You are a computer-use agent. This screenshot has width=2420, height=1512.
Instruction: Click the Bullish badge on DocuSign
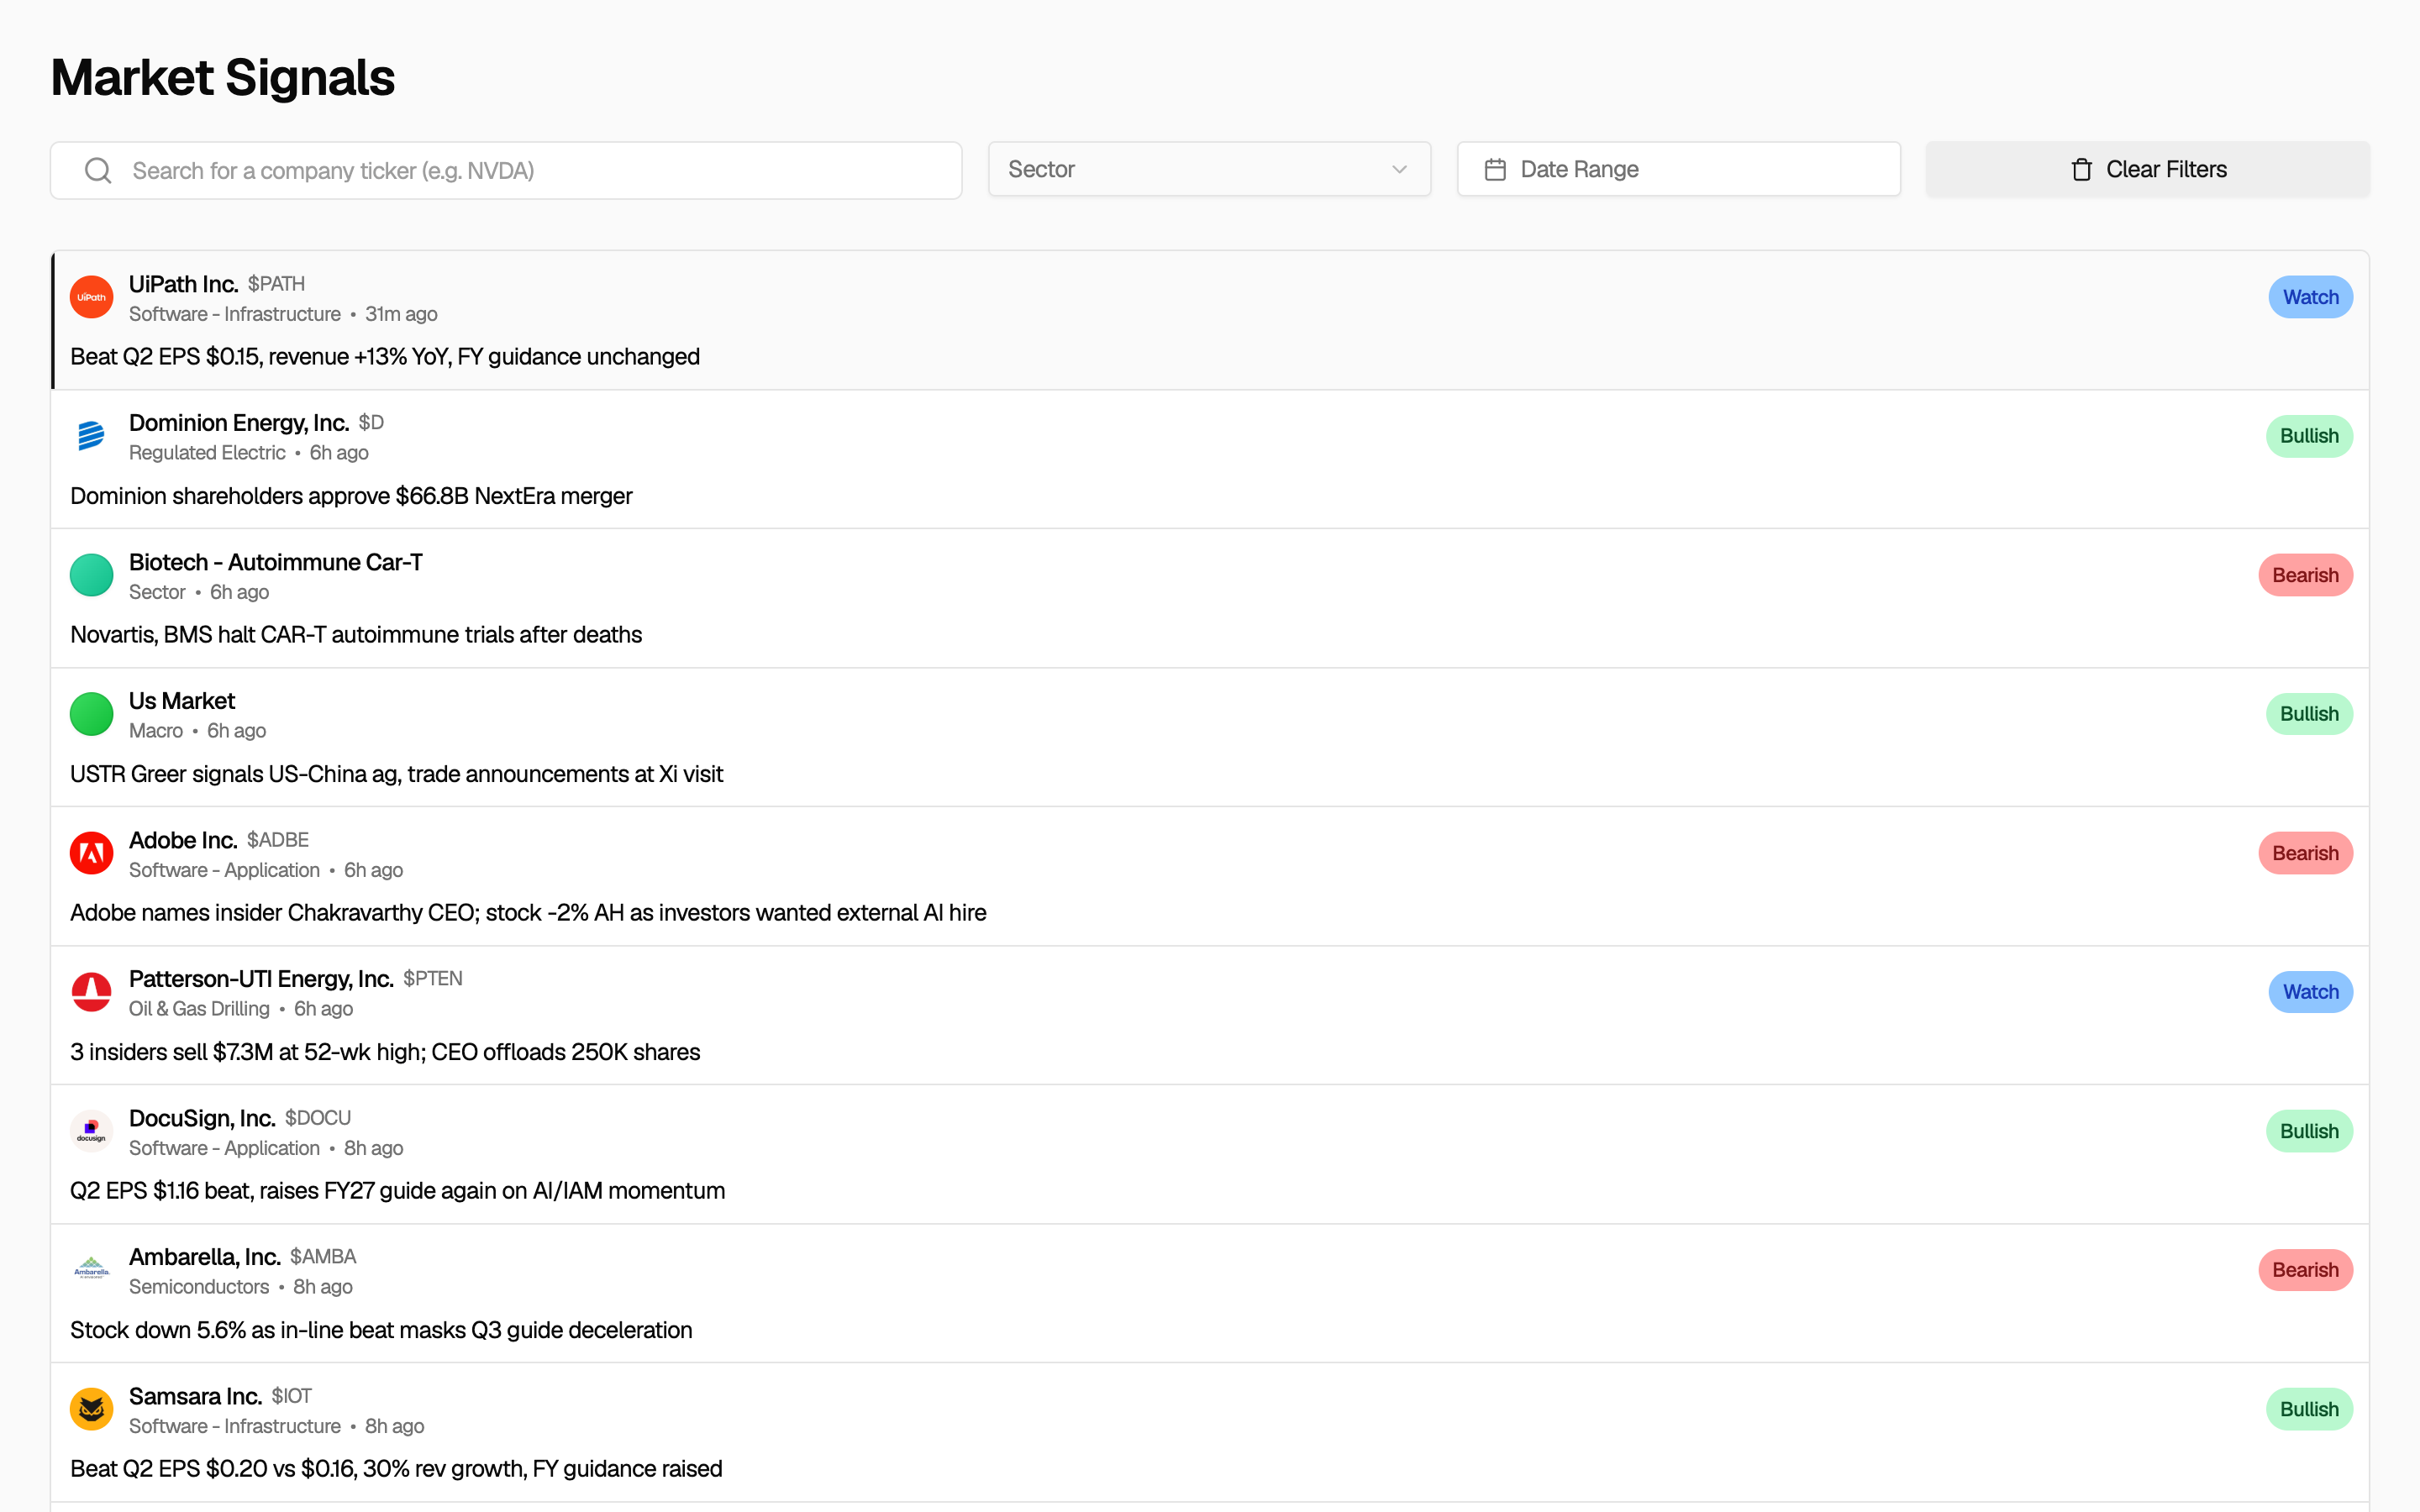point(2309,1131)
